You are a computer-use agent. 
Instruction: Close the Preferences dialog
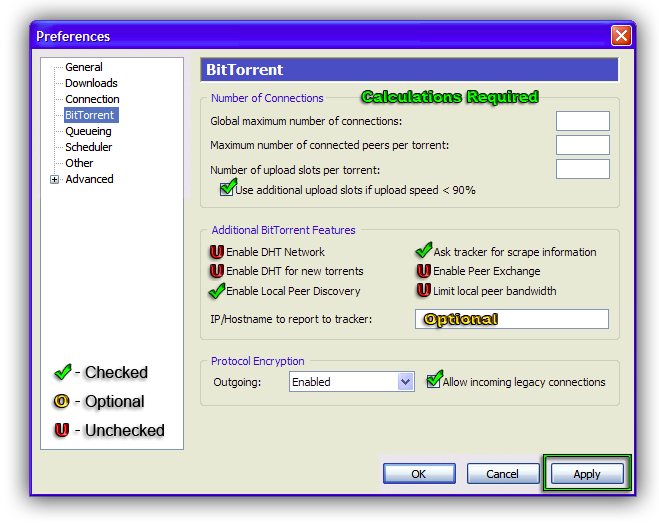pyautogui.click(x=621, y=35)
